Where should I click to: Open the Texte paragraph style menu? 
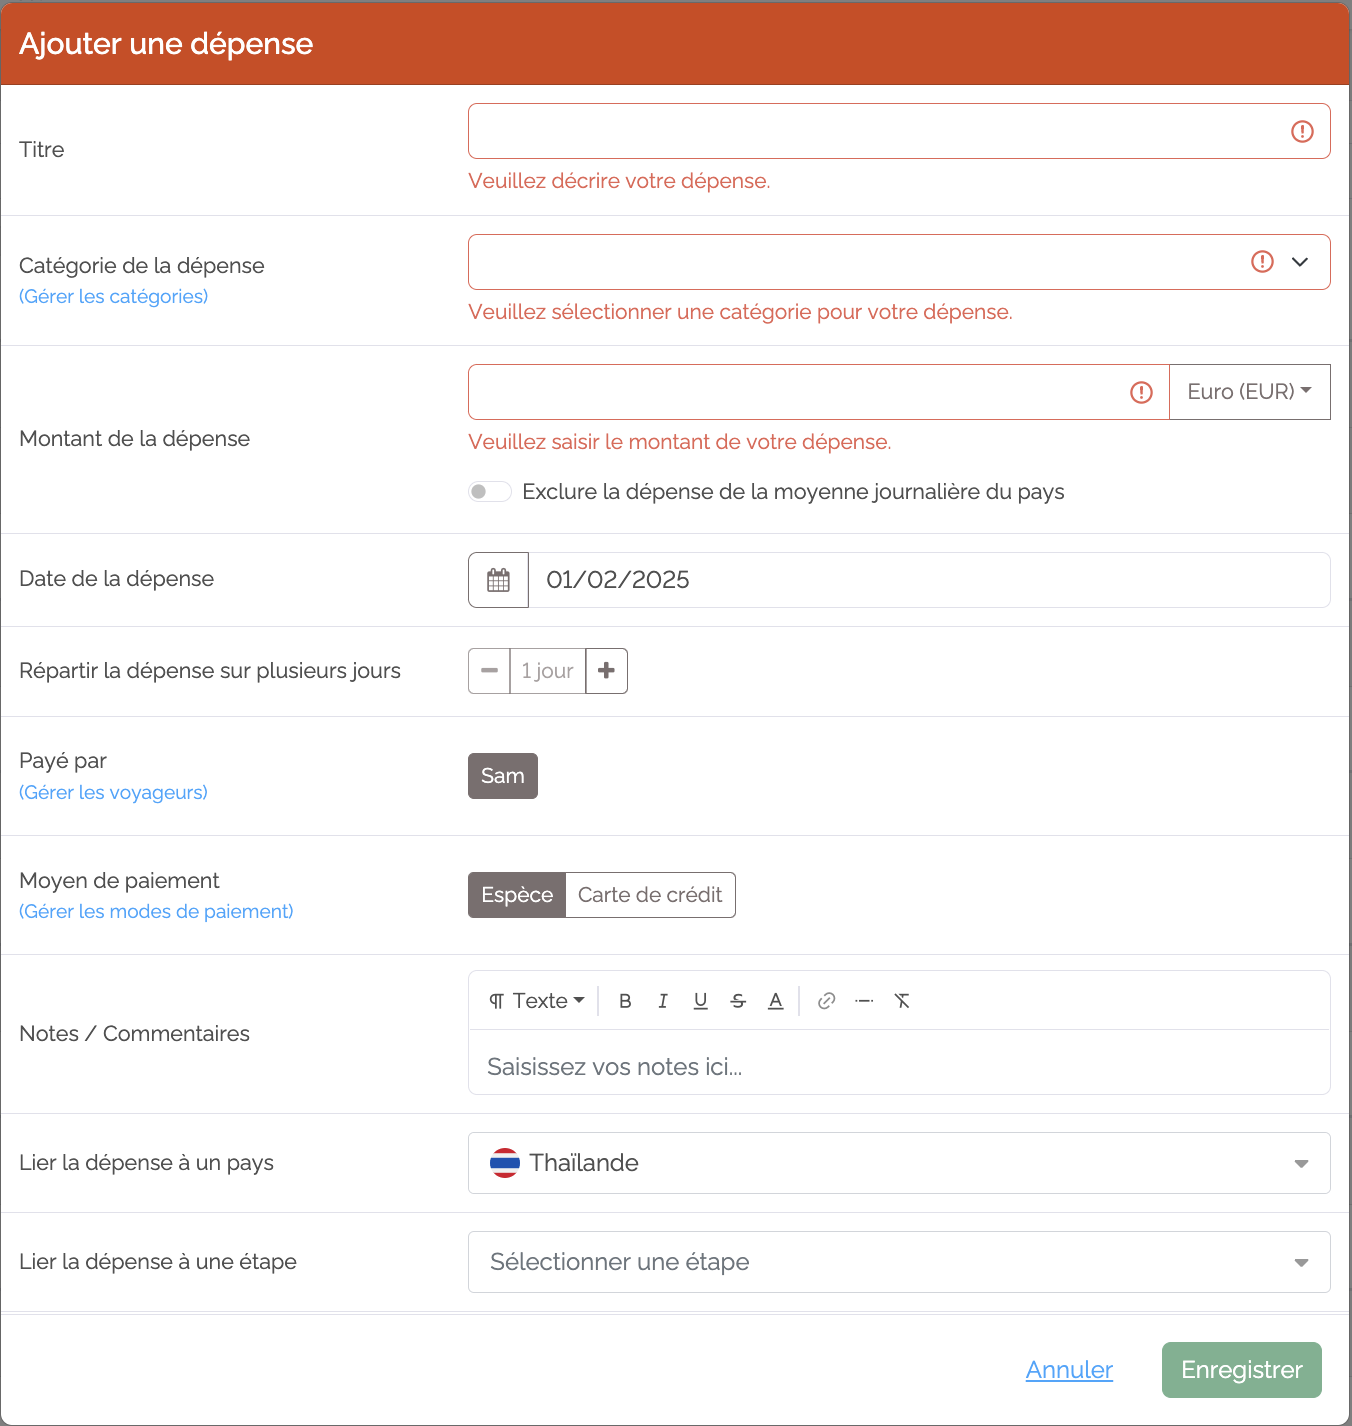click(536, 1001)
